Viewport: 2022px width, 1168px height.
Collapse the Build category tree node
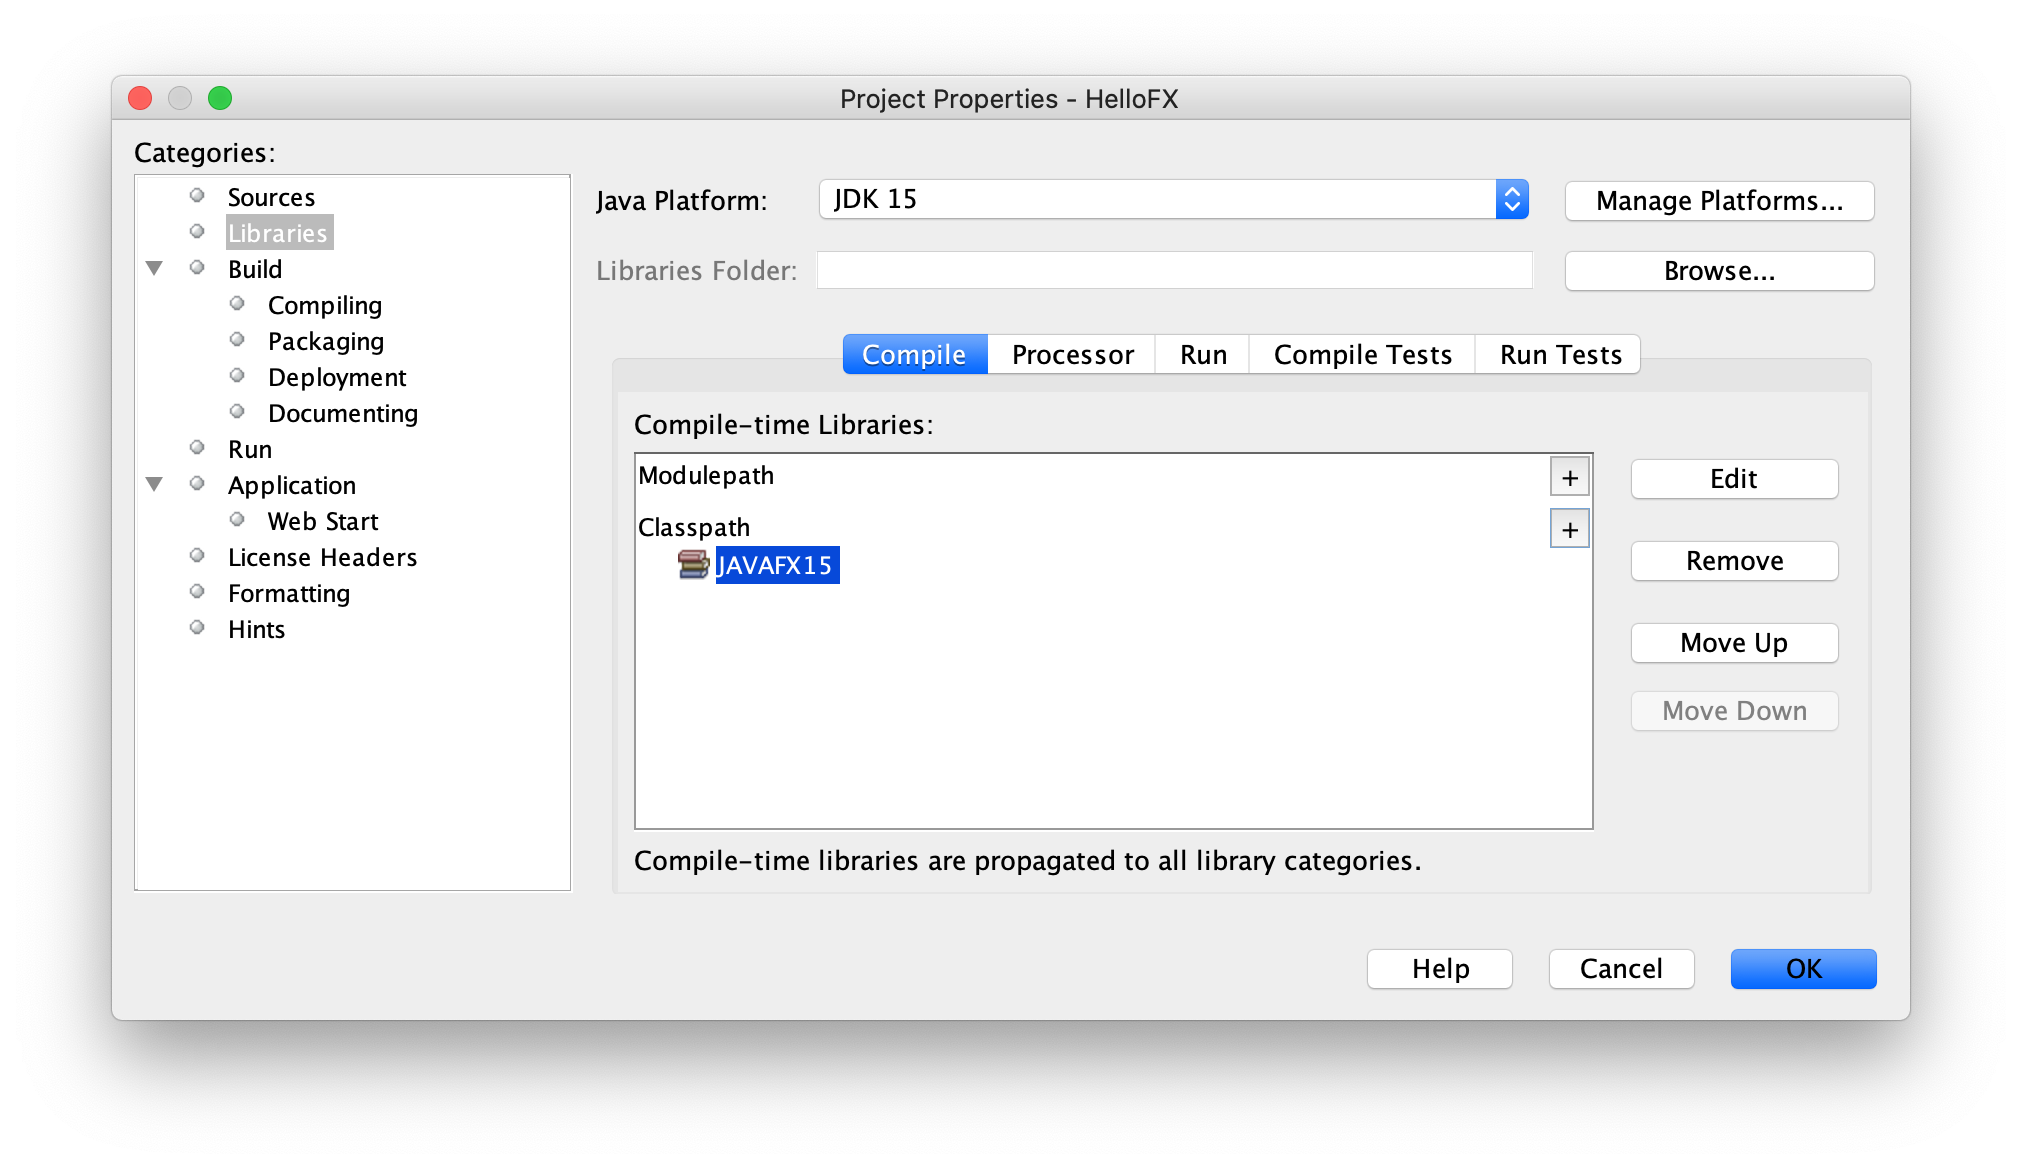pos(154,268)
